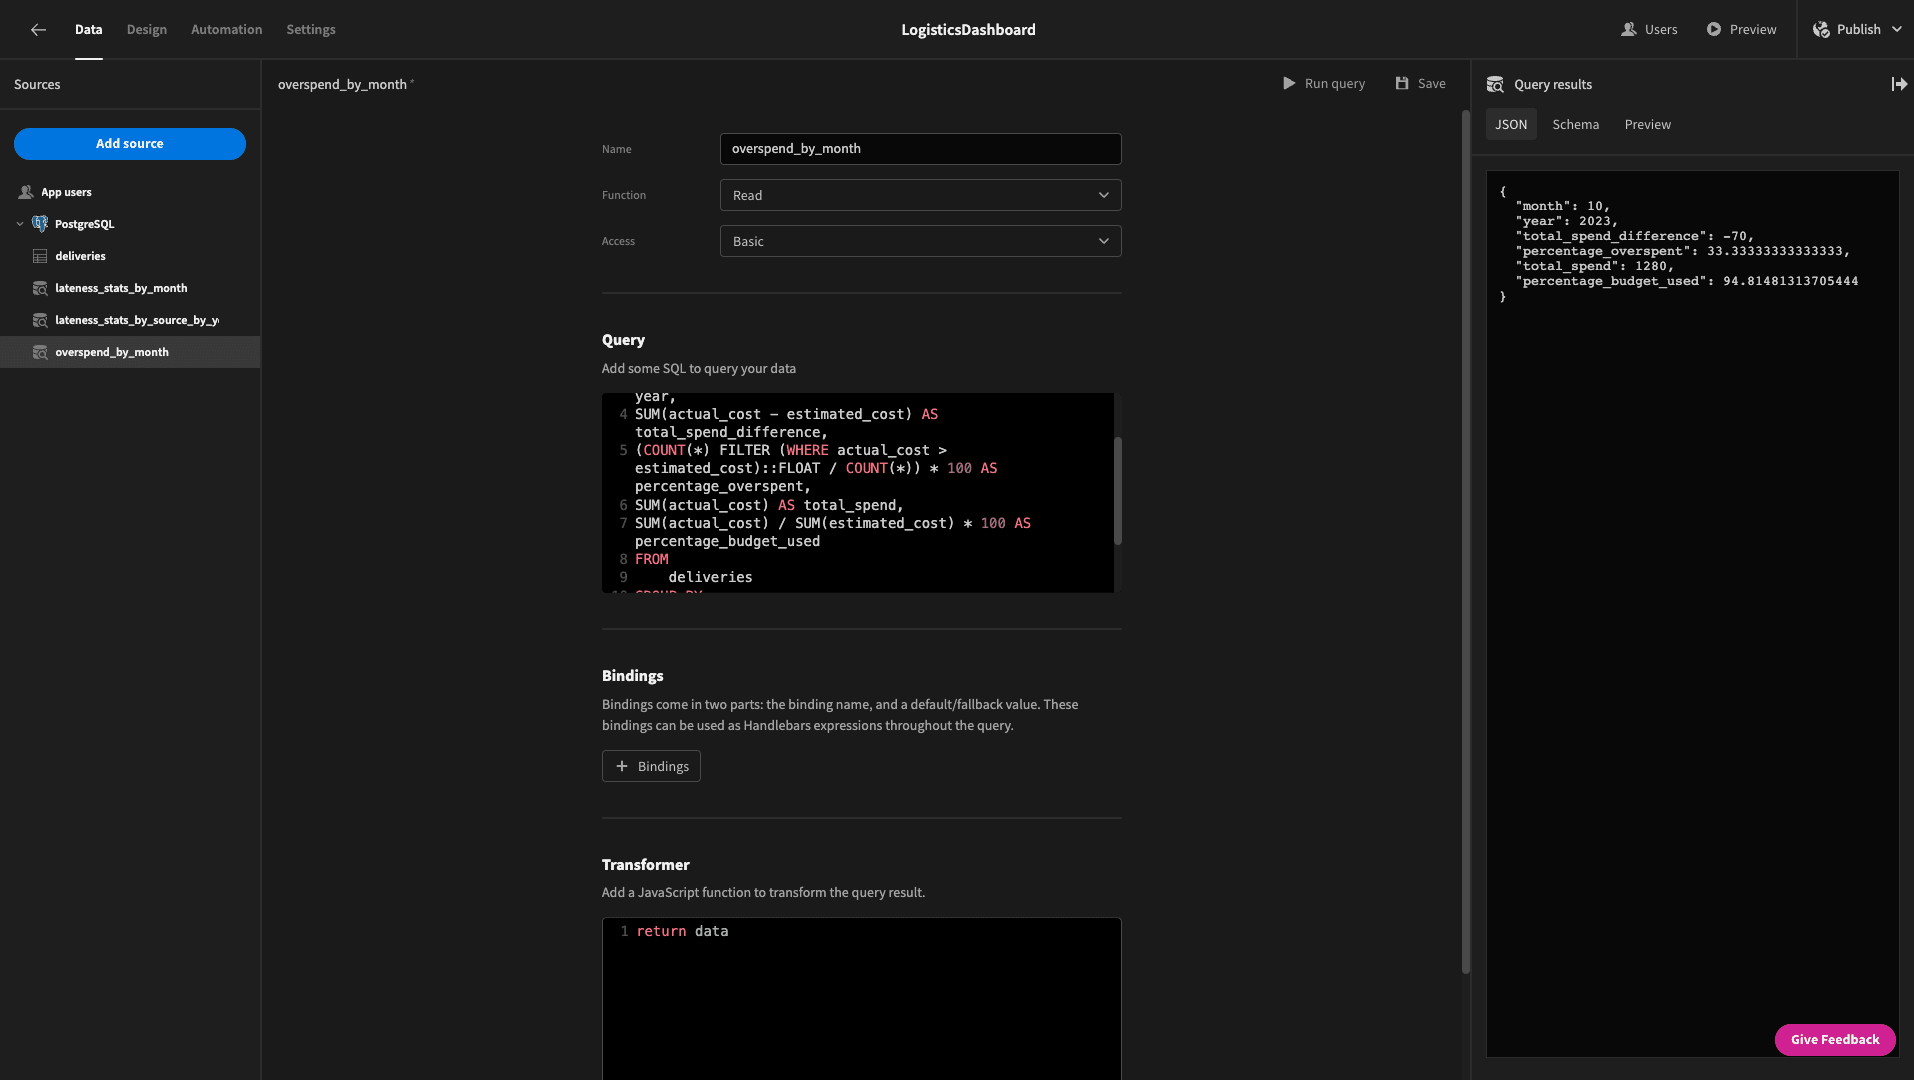
Task: Select deliveries table in sources
Action: coord(130,256)
